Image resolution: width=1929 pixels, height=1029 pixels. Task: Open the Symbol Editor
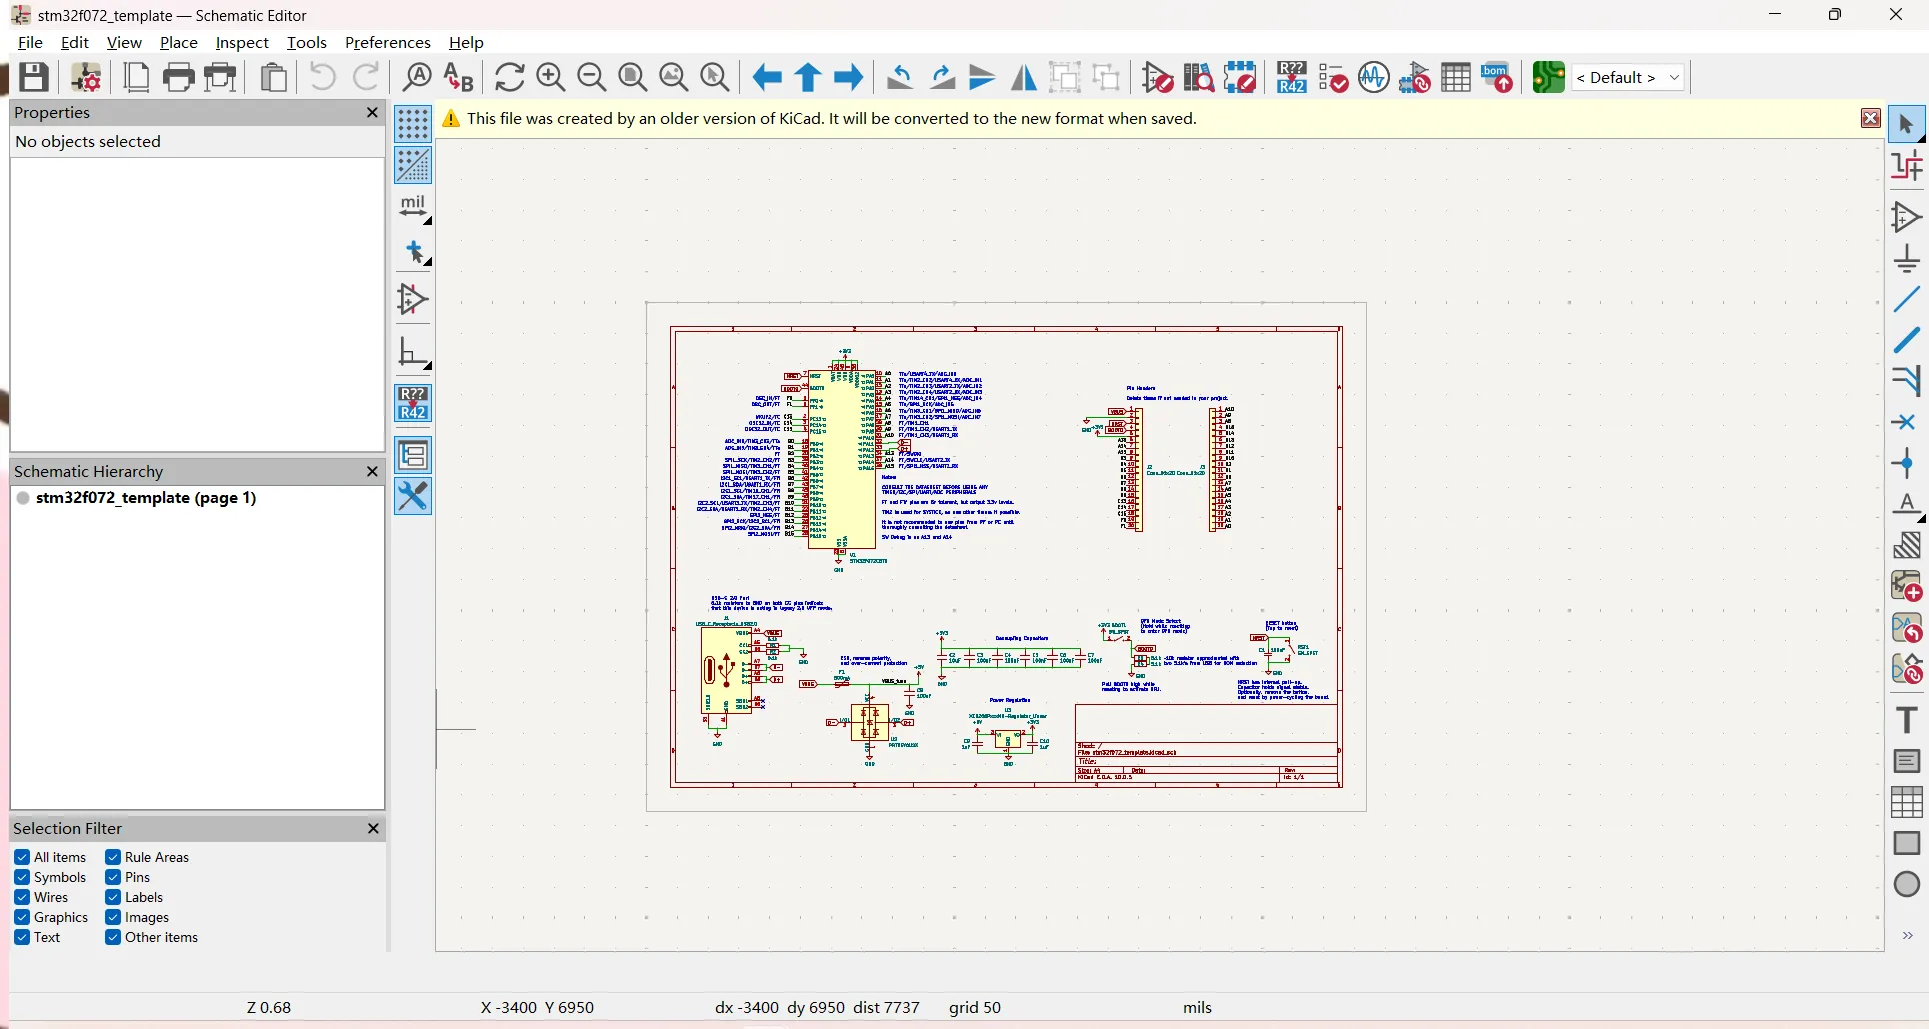click(x=1158, y=77)
